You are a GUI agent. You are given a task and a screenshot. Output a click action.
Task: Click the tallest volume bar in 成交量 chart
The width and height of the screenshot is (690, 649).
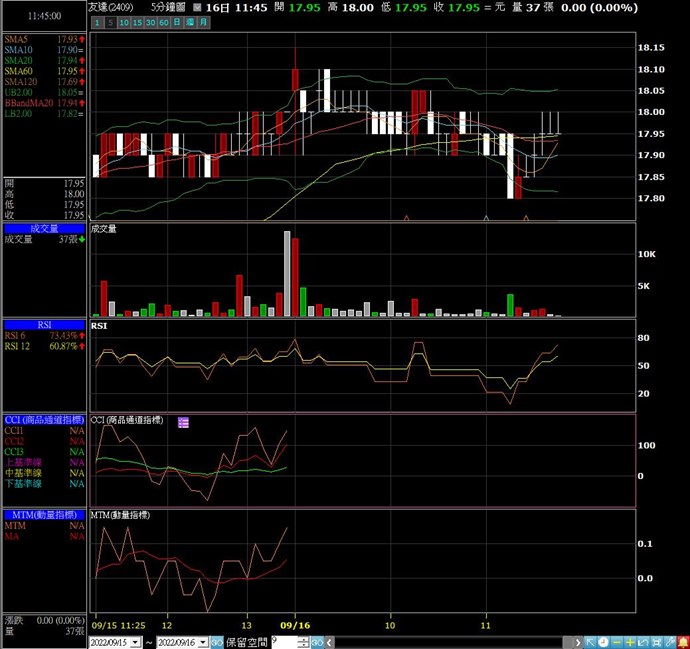tap(287, 273)
